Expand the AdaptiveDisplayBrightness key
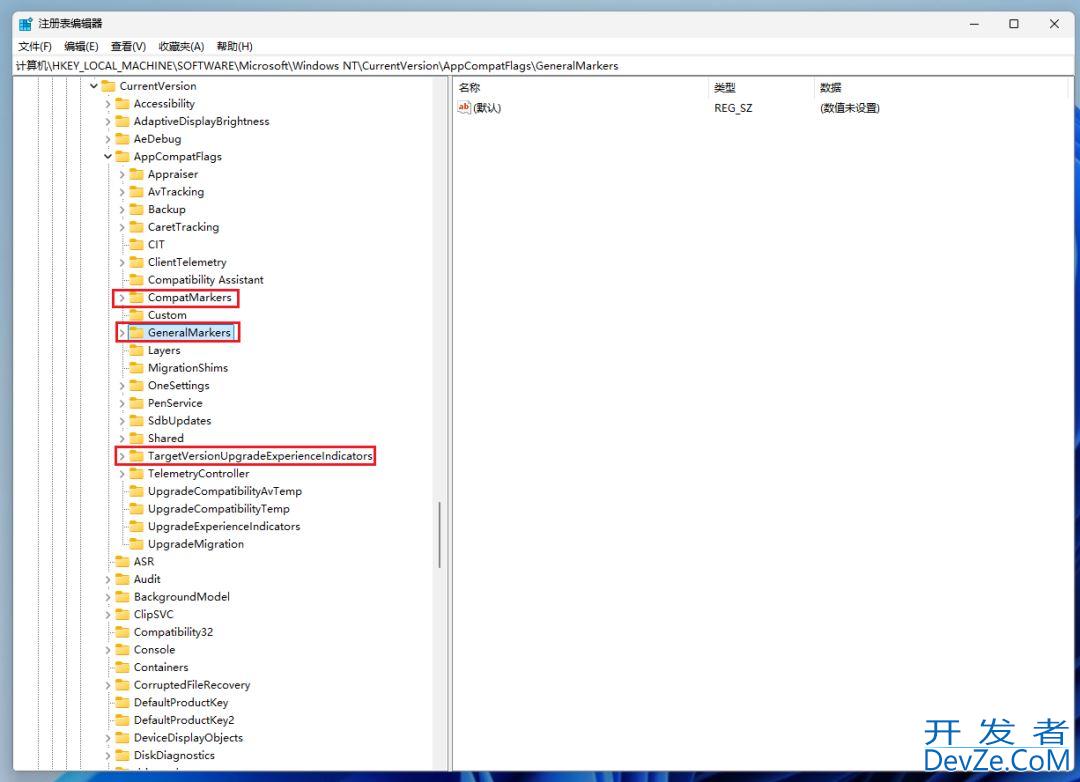1080x782 pixels. pos(107,121)
